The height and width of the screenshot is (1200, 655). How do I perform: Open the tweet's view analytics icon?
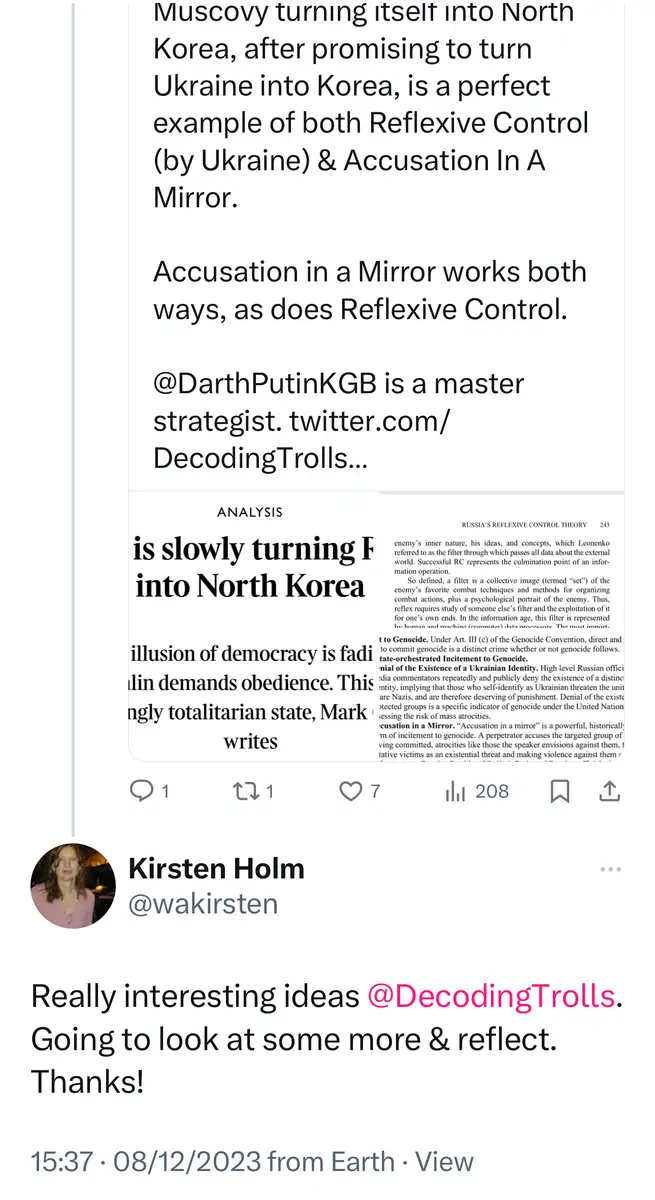coord(456,792)
